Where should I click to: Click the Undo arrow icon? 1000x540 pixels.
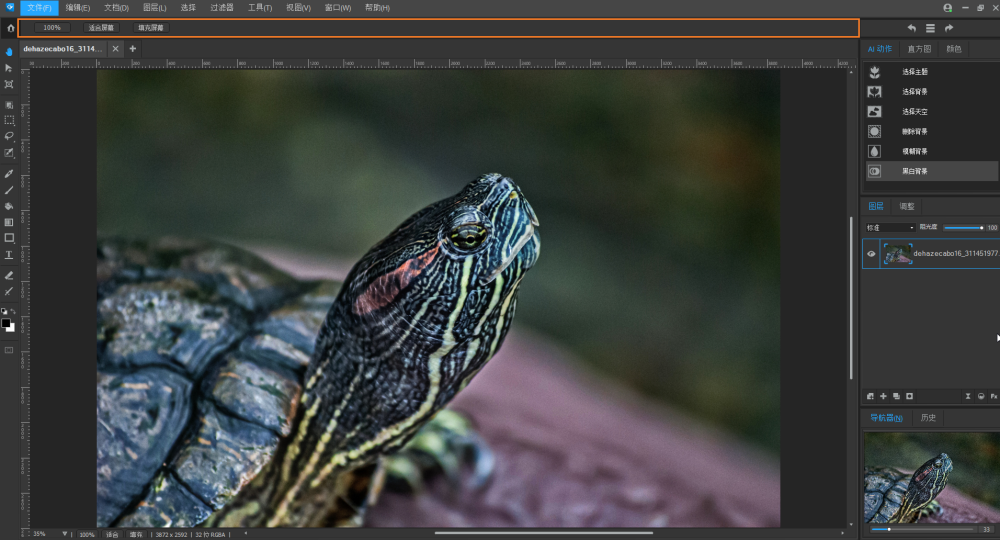911,28
